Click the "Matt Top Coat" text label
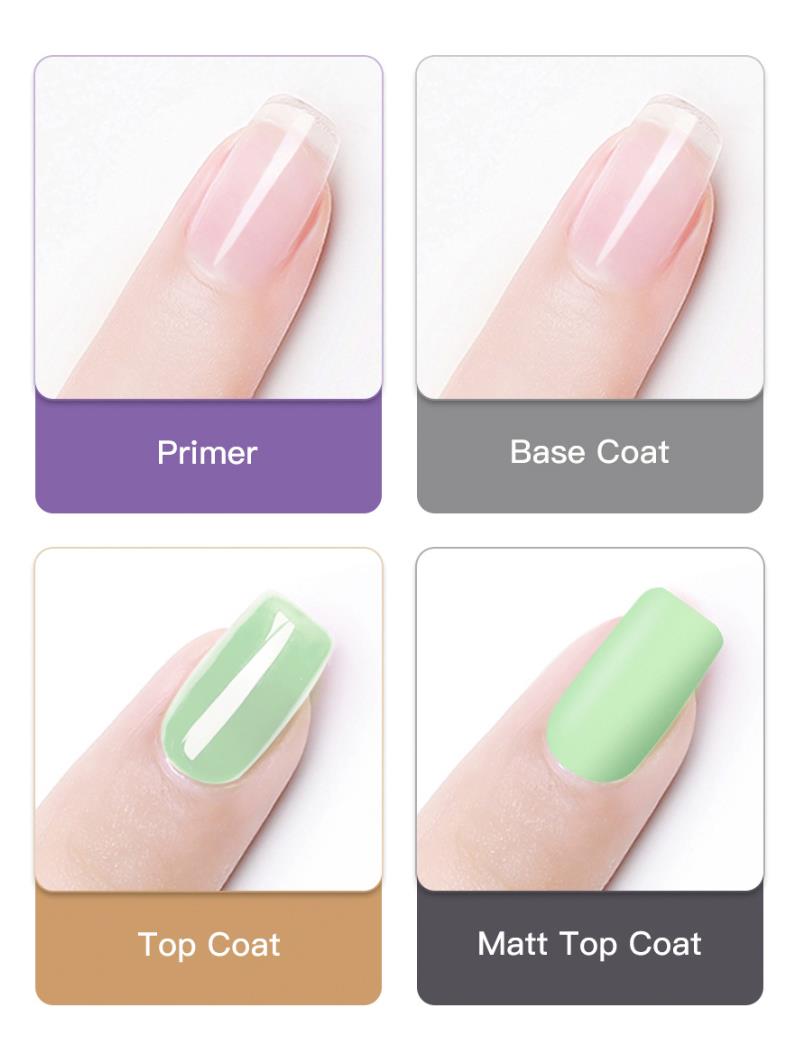Image resolution: width=795 pixels, height=1057 pixels. tap(589, 944)
